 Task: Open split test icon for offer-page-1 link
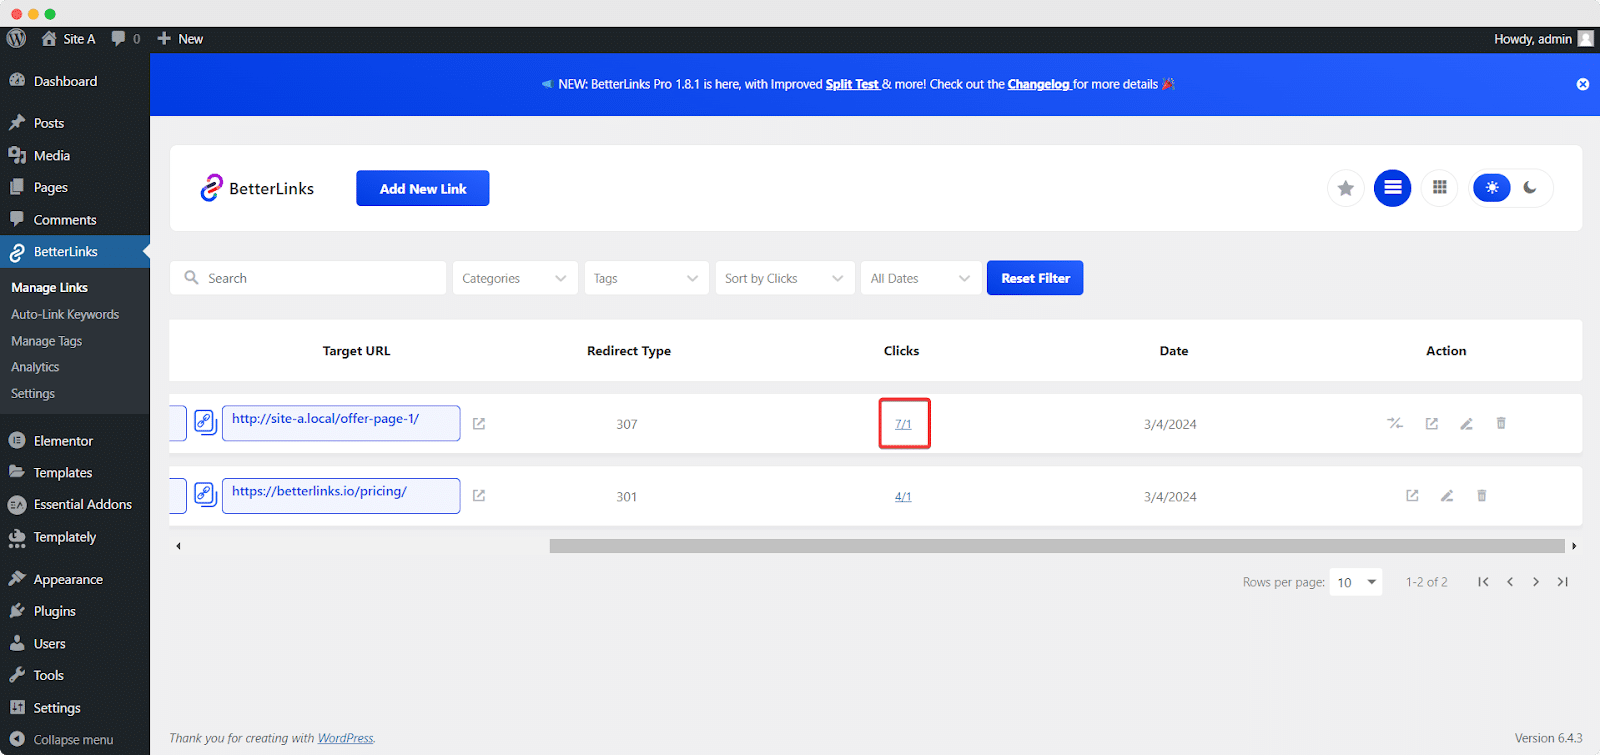coord(1395,424)
